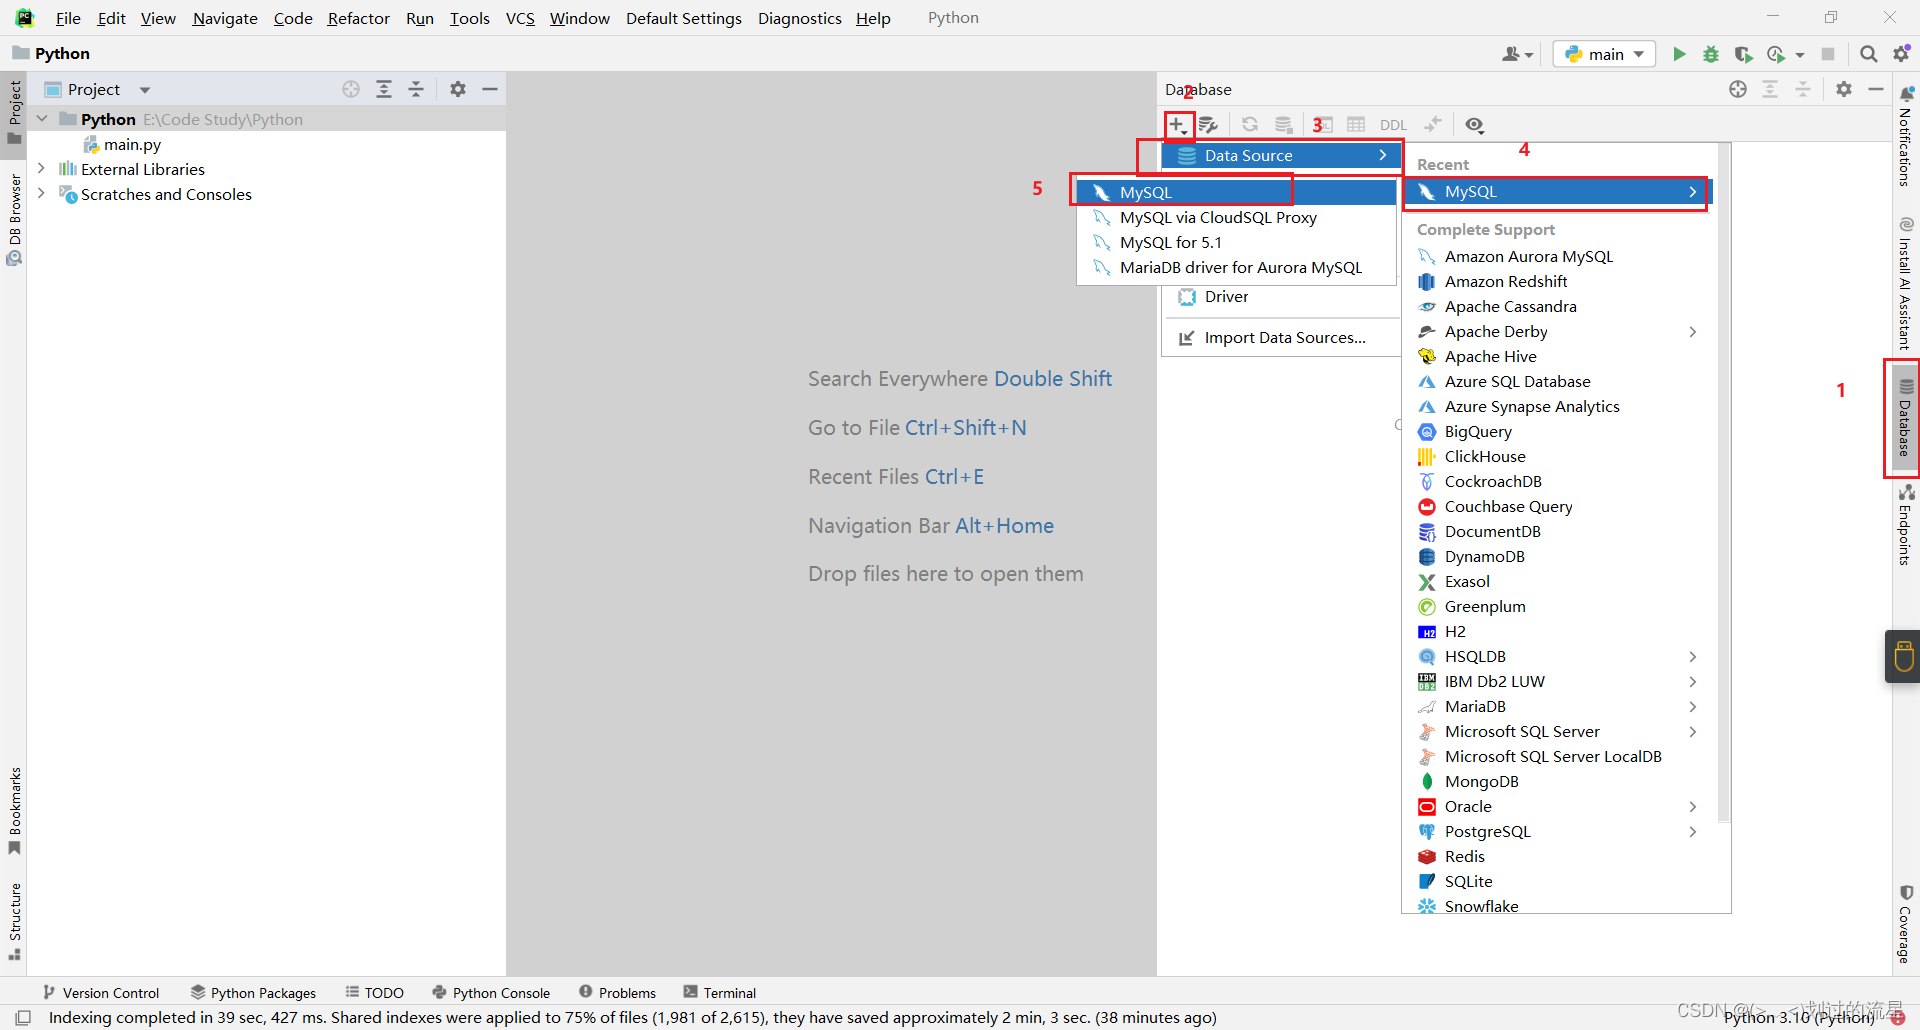The width and height of the screenshot is (1920, 1030).
Task: Open Structure left sidebar tab
Action: tap(14, 921)
